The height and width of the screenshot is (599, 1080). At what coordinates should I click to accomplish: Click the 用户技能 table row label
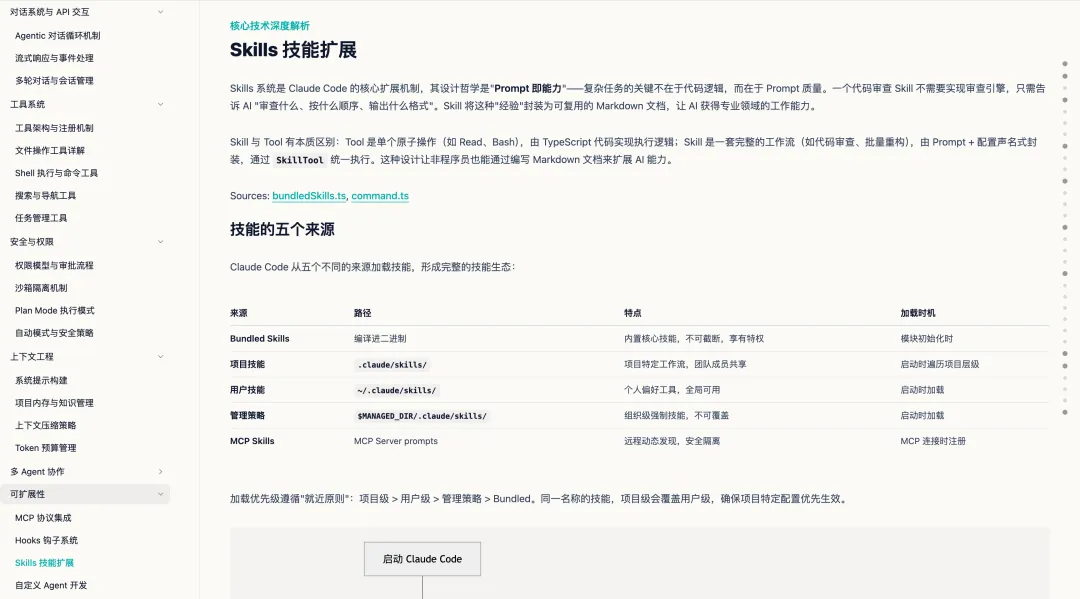[x=247, y=390]
